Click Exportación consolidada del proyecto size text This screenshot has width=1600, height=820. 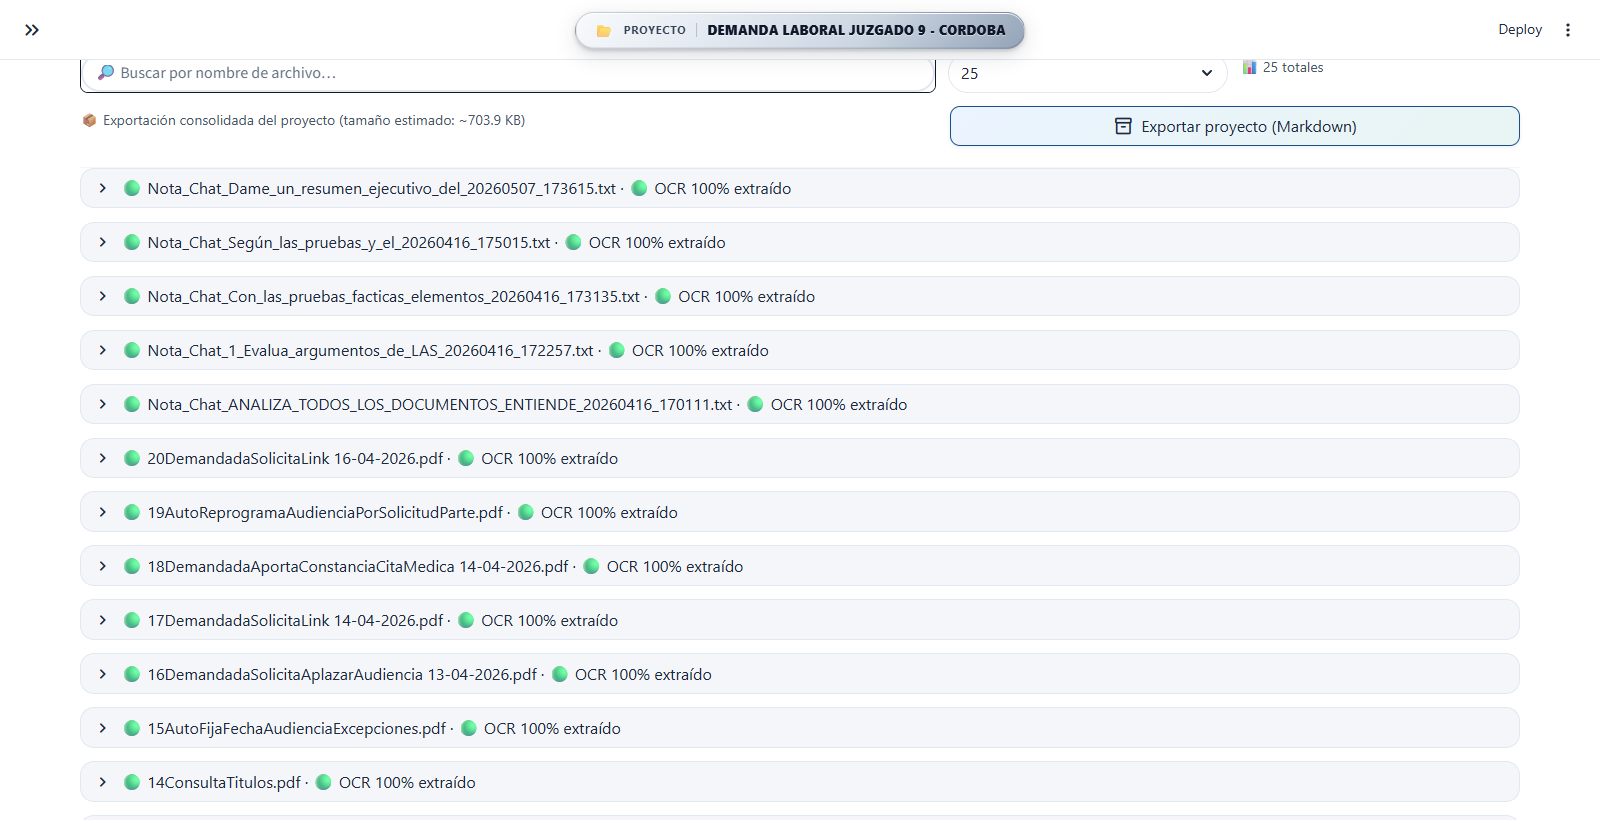[314, 120]
